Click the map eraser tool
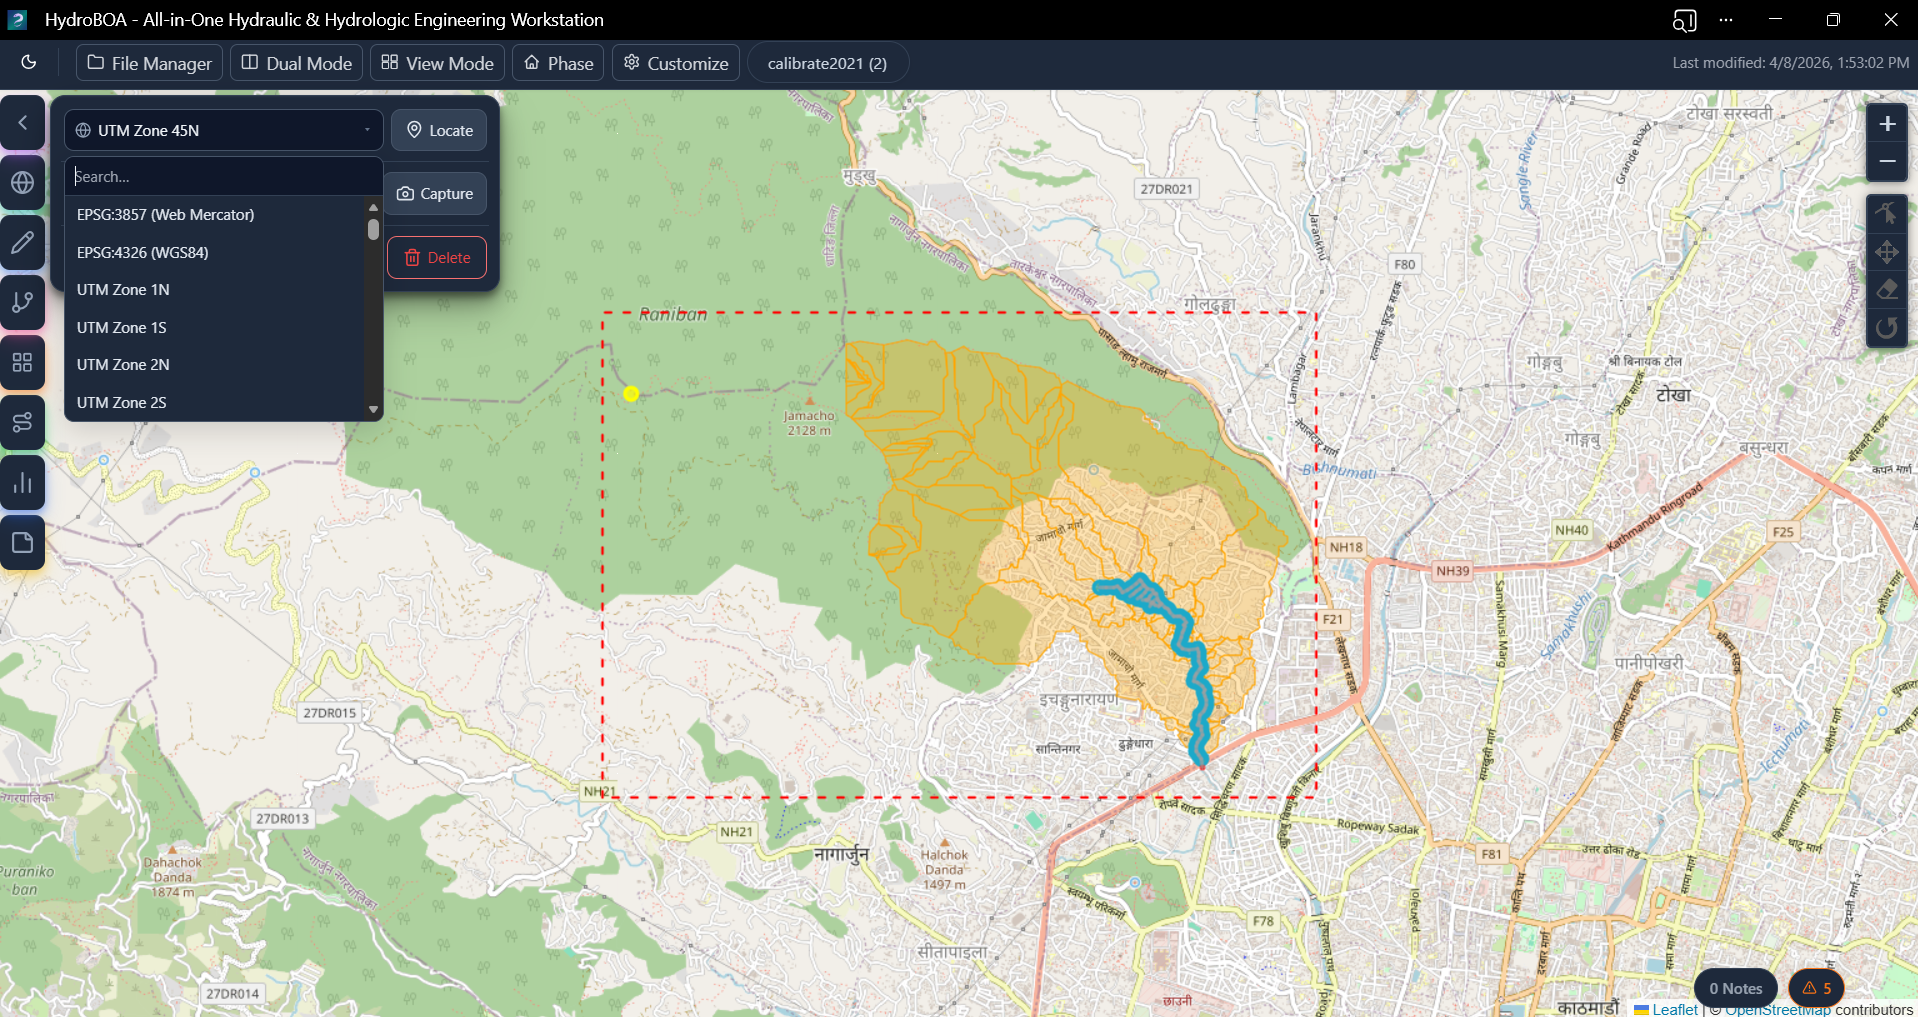This screenshot has width=1918, height=1017. pyautogui.click(x=1887, y=290)
